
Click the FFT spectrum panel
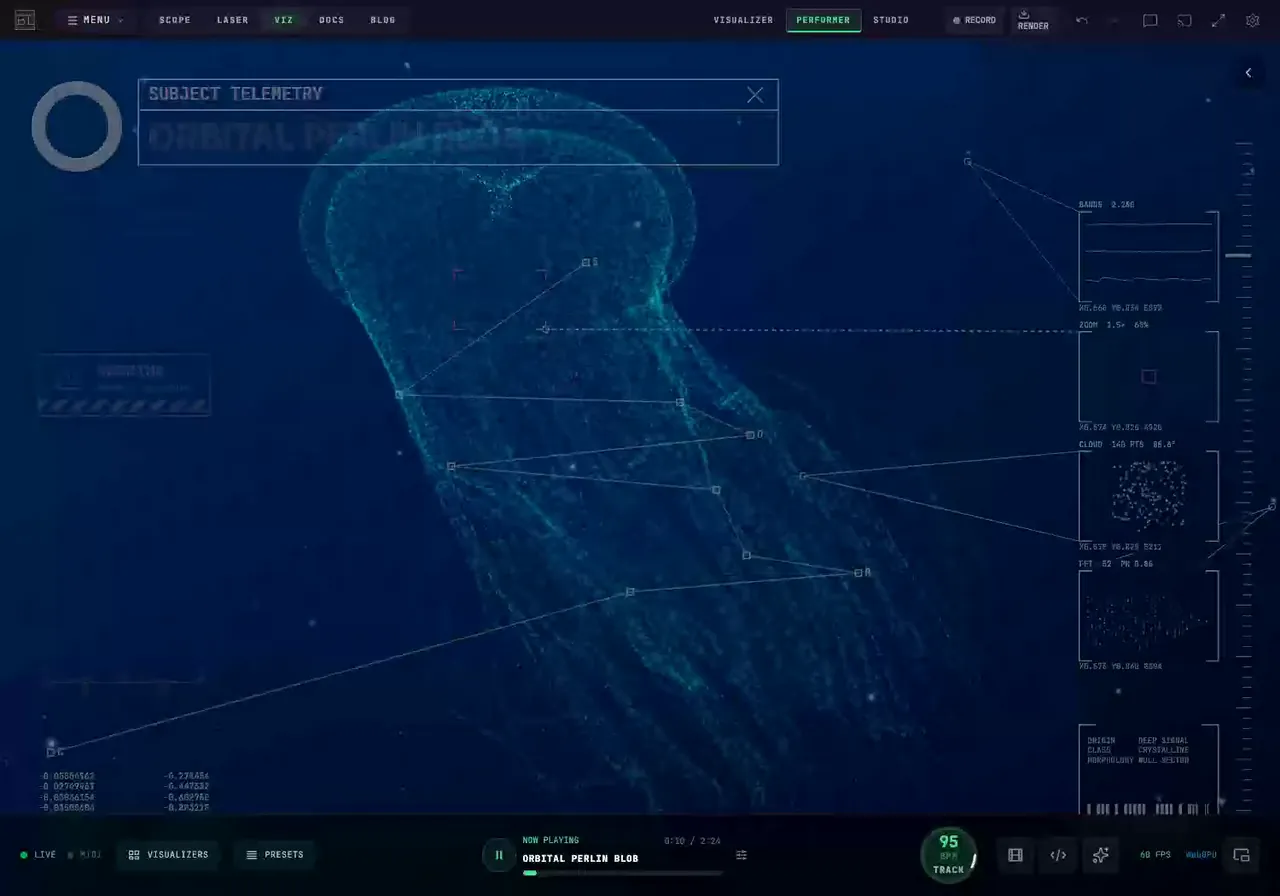[x=1149, y=616]
